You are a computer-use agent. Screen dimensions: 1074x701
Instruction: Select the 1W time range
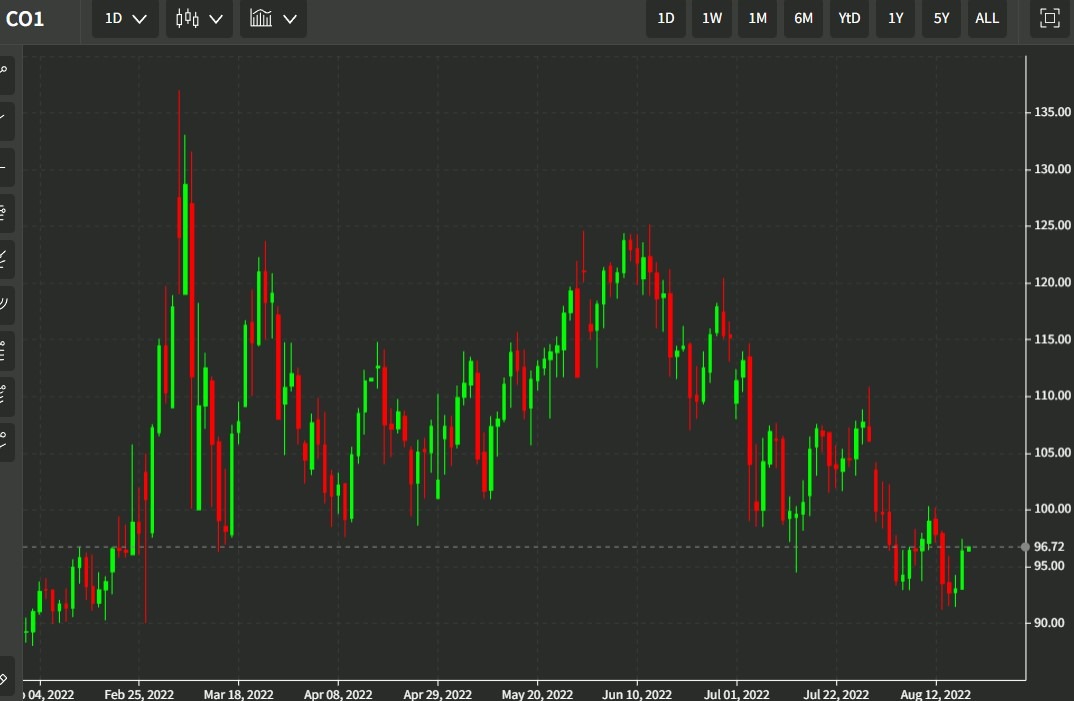click(712, 19)
